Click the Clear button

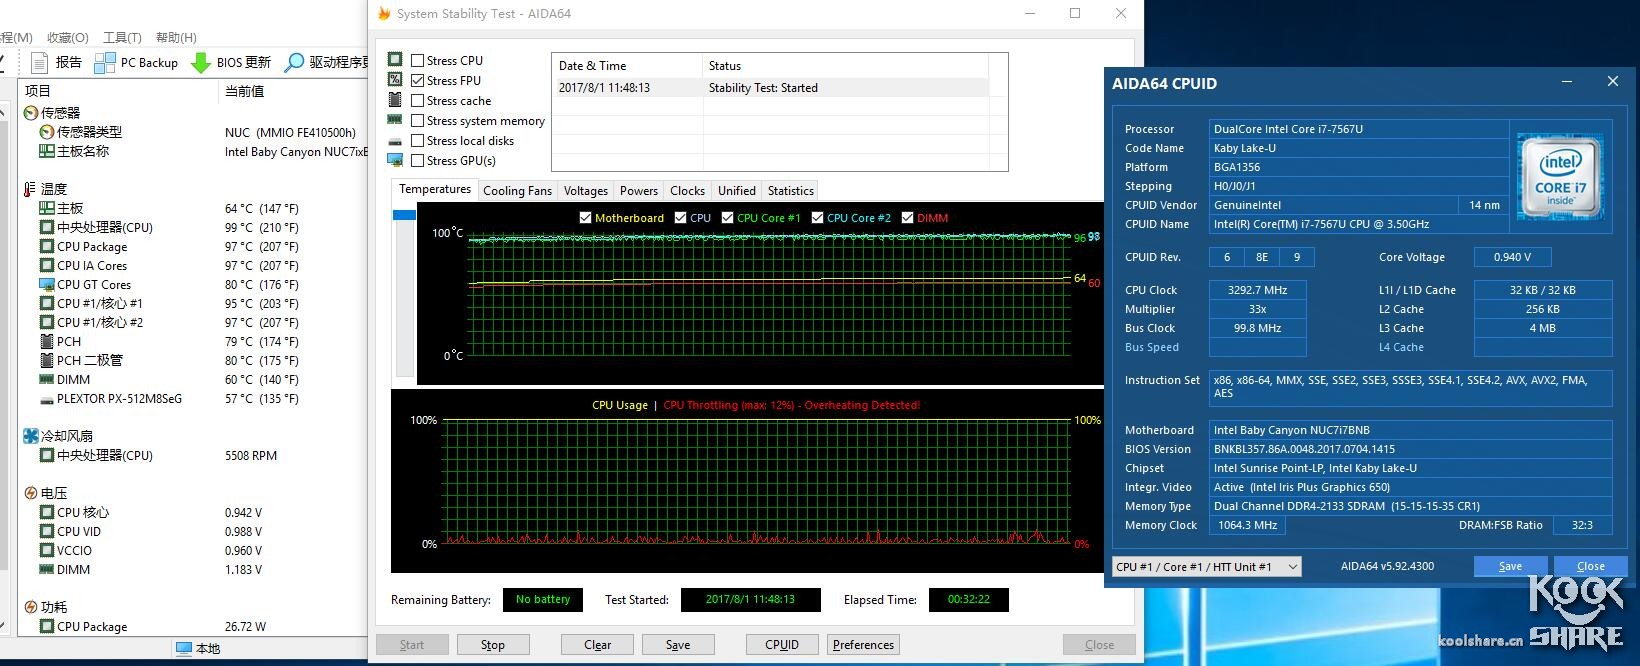[x=598, y=645]
